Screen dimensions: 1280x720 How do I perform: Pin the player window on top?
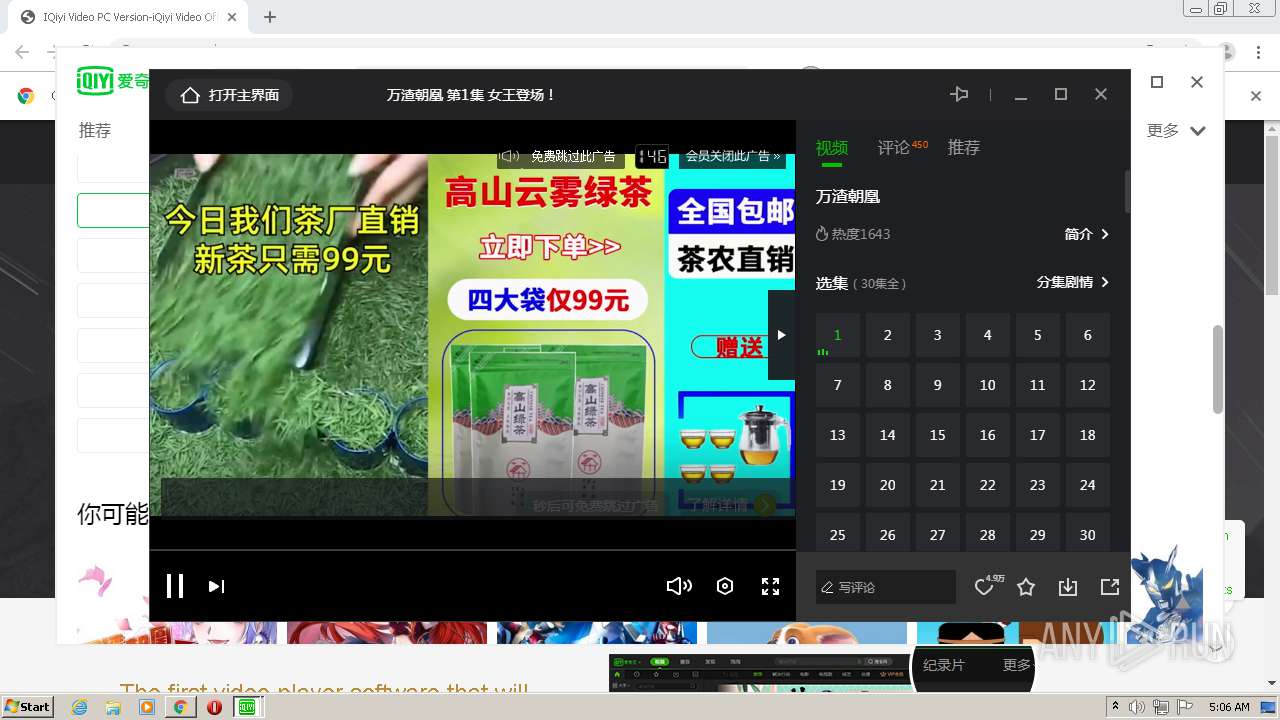[959, 94]
